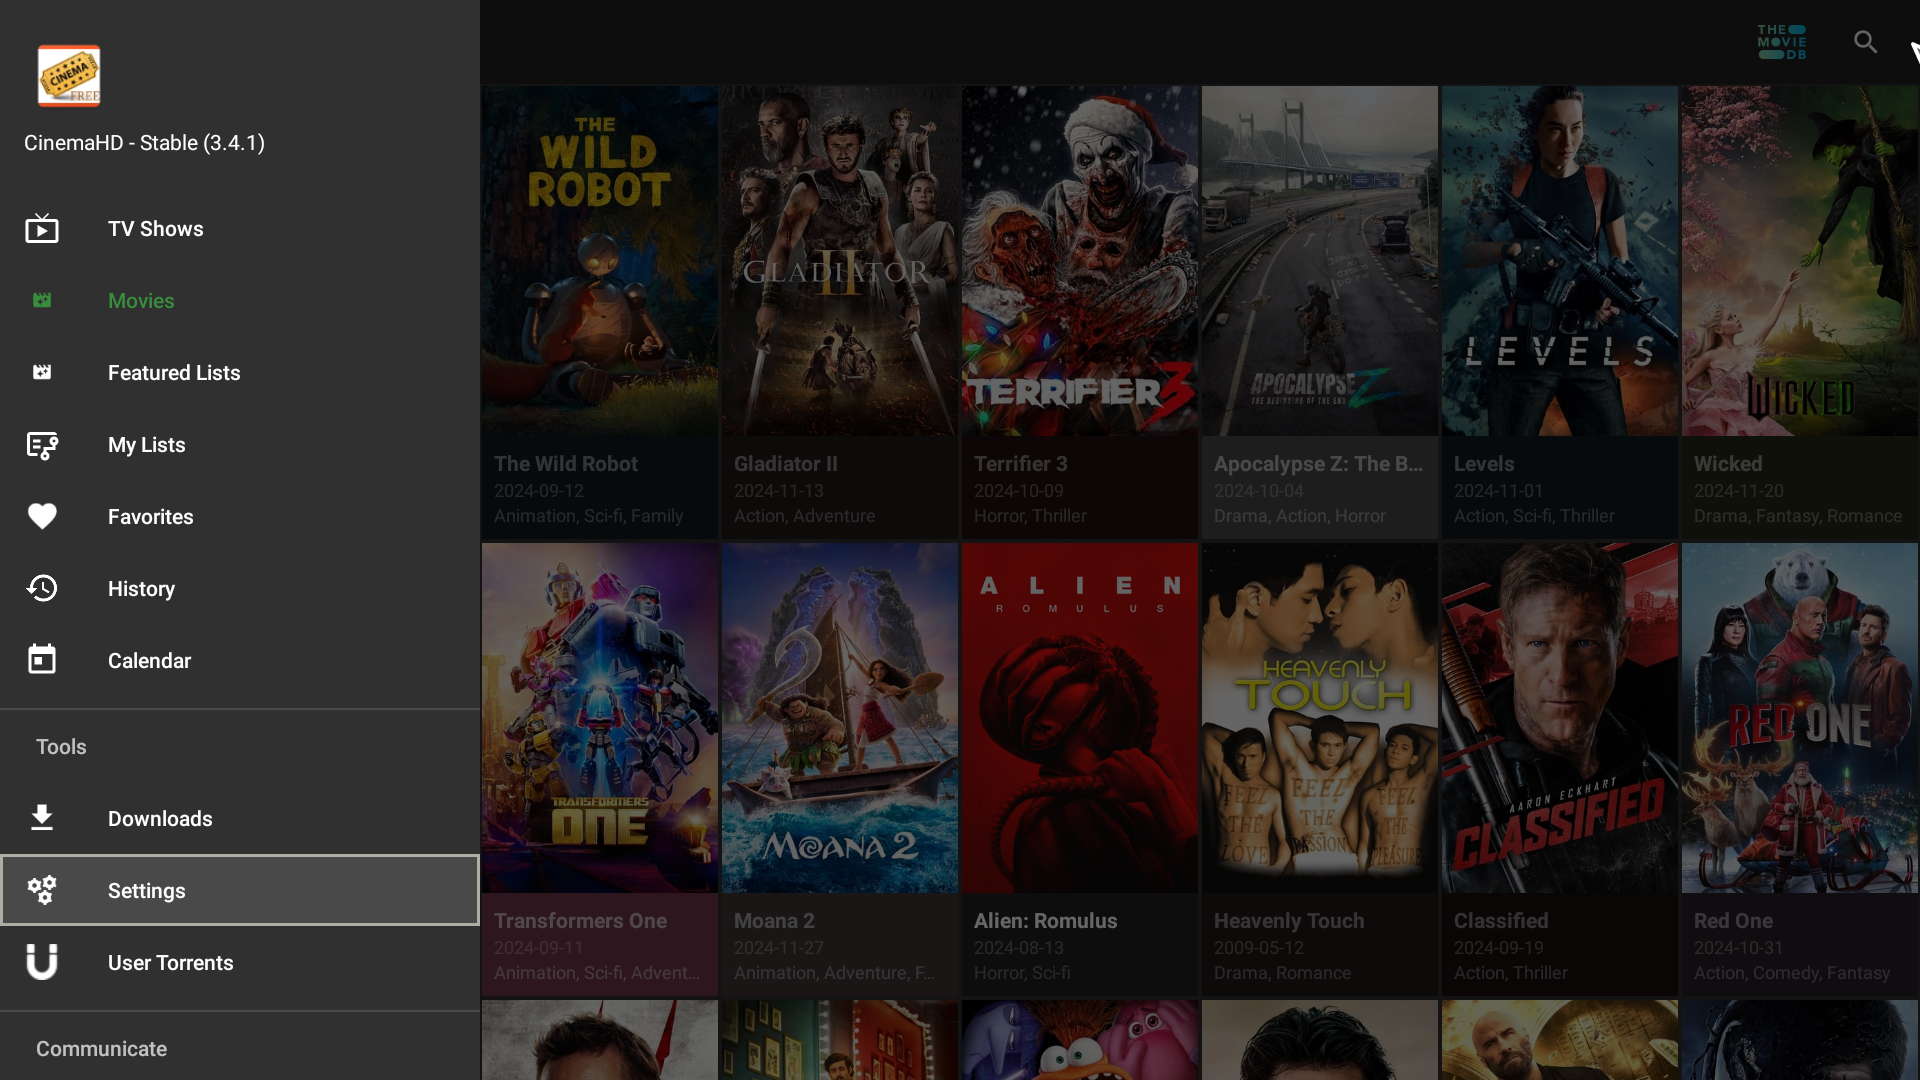Go to My Lists

[240, 445]
